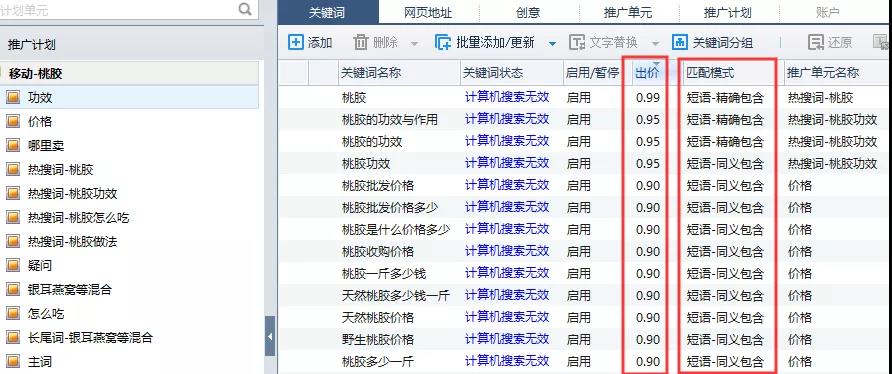Click the search magnifier icon
Viewport: 892px width, 374px height.
tap(245, 9)
